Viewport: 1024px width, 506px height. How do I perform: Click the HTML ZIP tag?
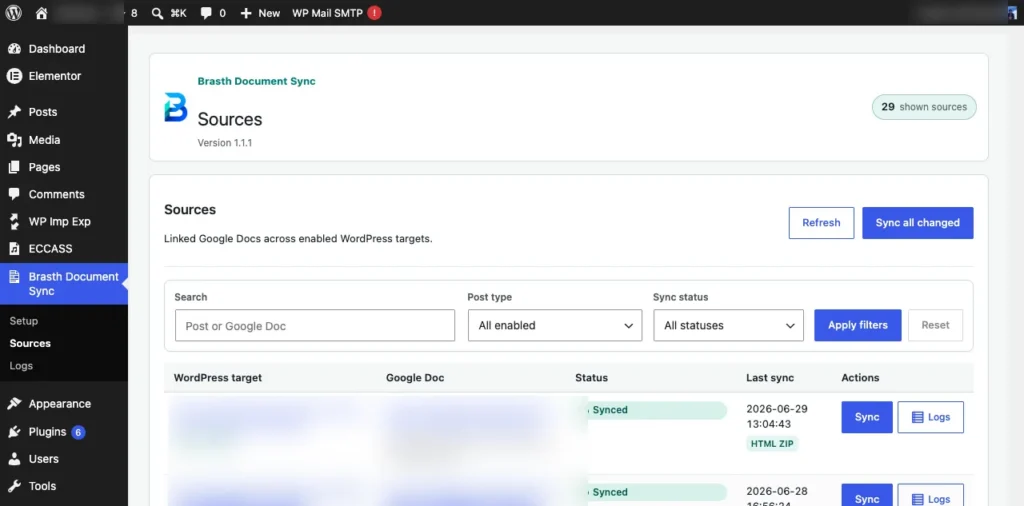click(x=773, y=444)
